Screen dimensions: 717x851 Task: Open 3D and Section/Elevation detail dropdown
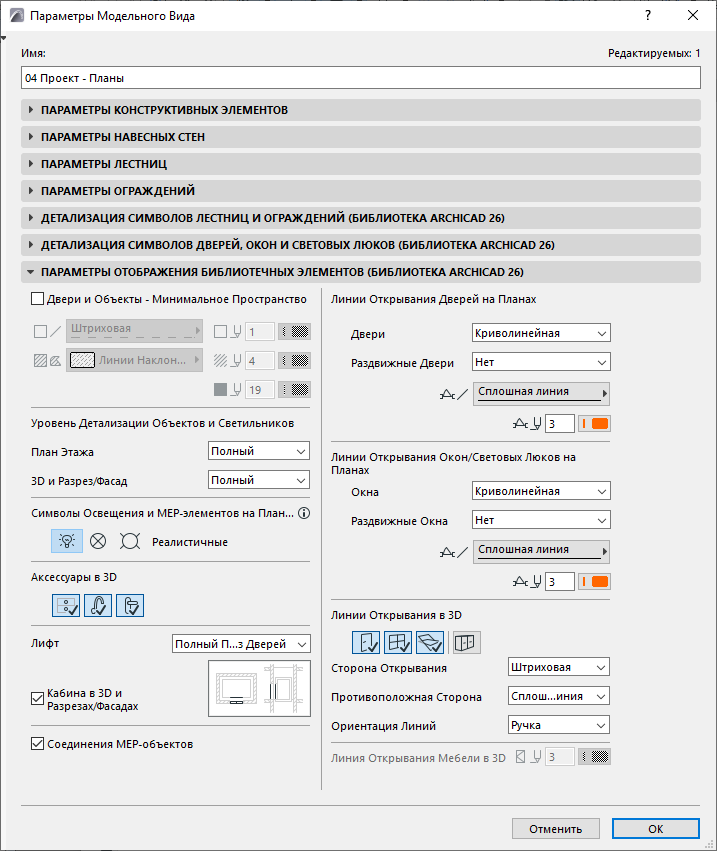[x=259, y=480]
